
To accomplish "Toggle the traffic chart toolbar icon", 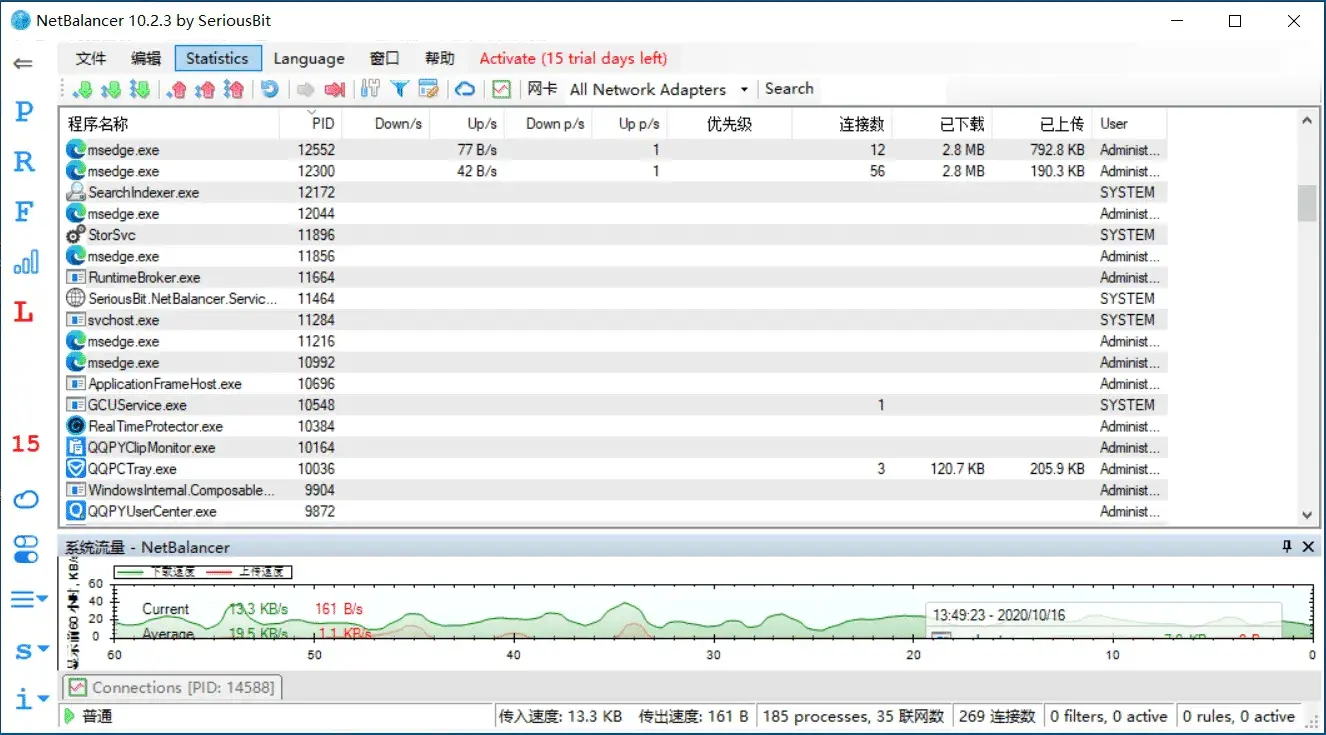I will click(x=501, y=89).
